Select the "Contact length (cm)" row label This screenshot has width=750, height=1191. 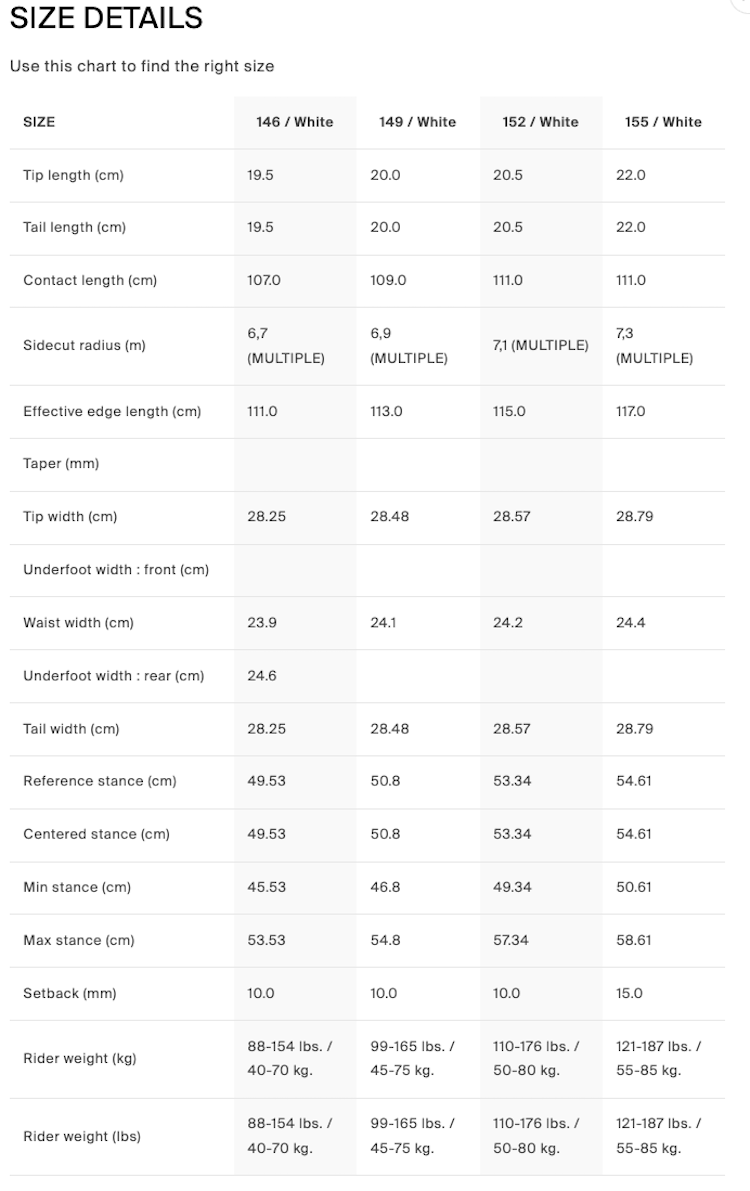[x=90, y=280]
